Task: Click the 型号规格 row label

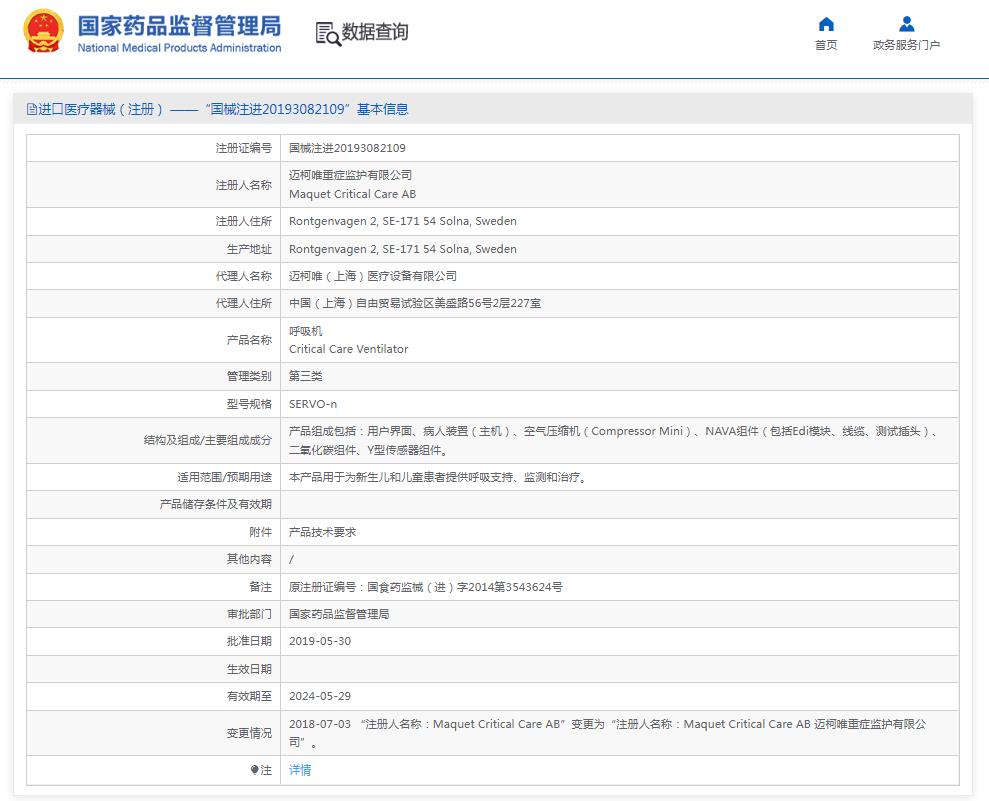Action: tap(249, 404)
